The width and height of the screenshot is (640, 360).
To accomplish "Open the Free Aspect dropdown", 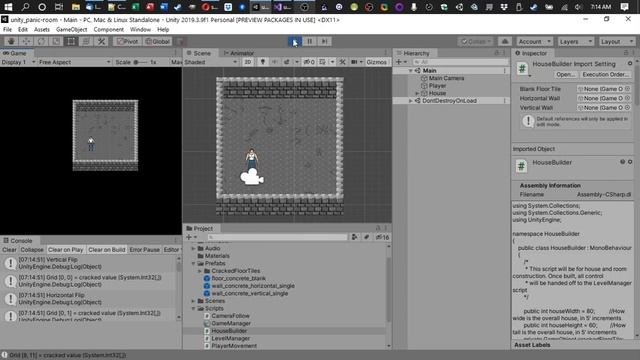I will pyautogui.click(x=75, y=62).
